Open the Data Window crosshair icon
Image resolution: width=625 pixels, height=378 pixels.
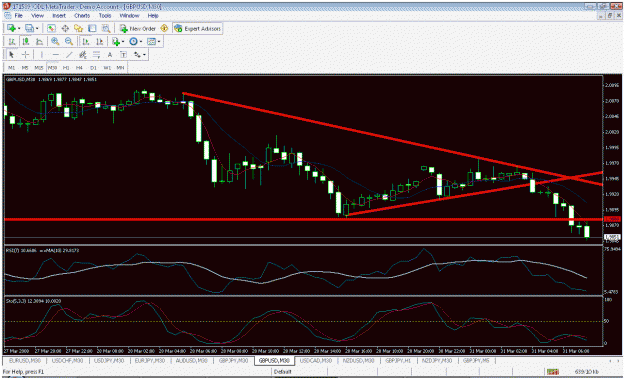pos(65,28)
